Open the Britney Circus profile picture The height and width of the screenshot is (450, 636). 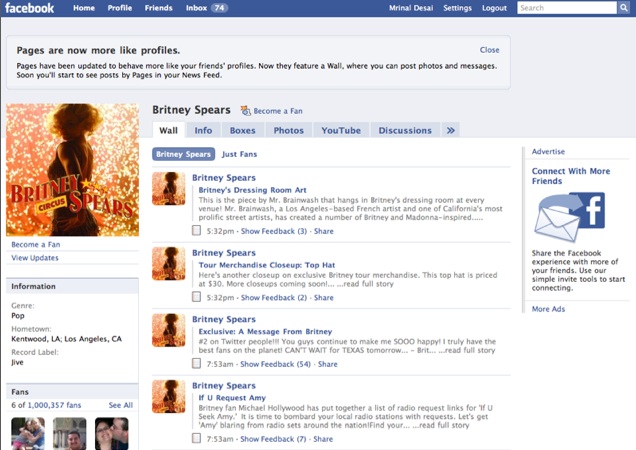pyautogui.click(x=72, y=170)
